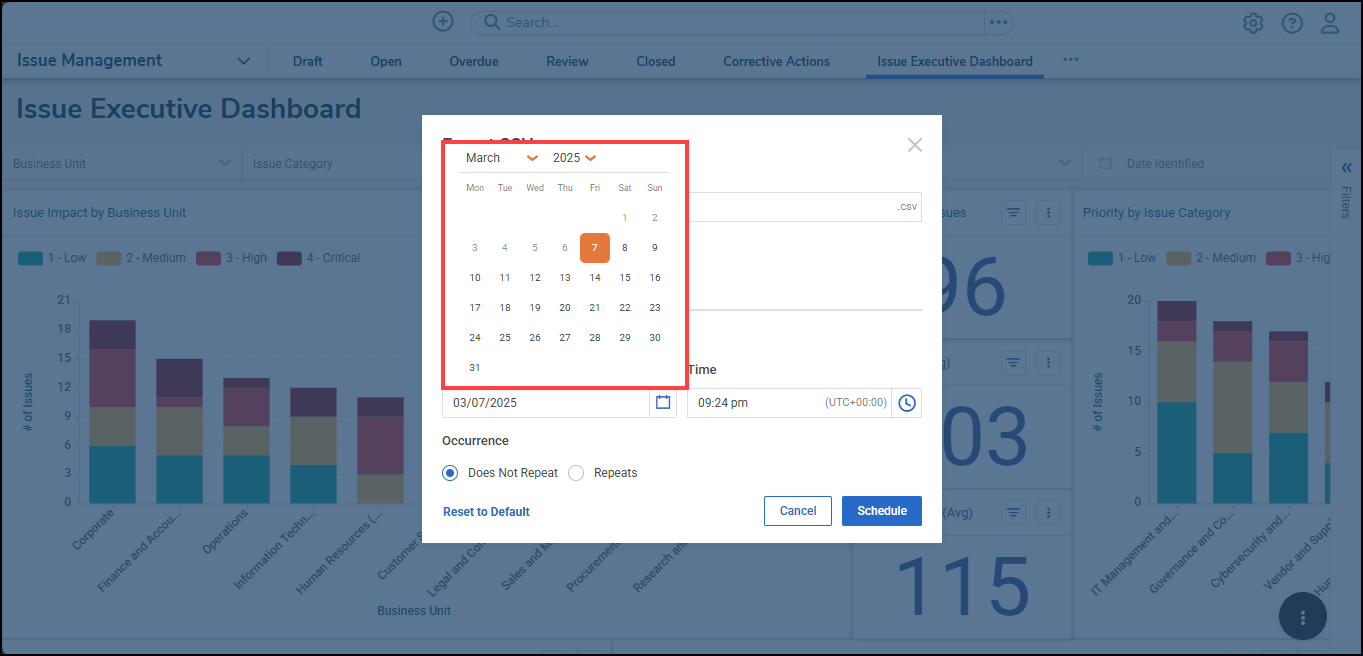The image size is (1363, 656).
Task: Expand the Issue Management dropdown
Action: point(243,60)
